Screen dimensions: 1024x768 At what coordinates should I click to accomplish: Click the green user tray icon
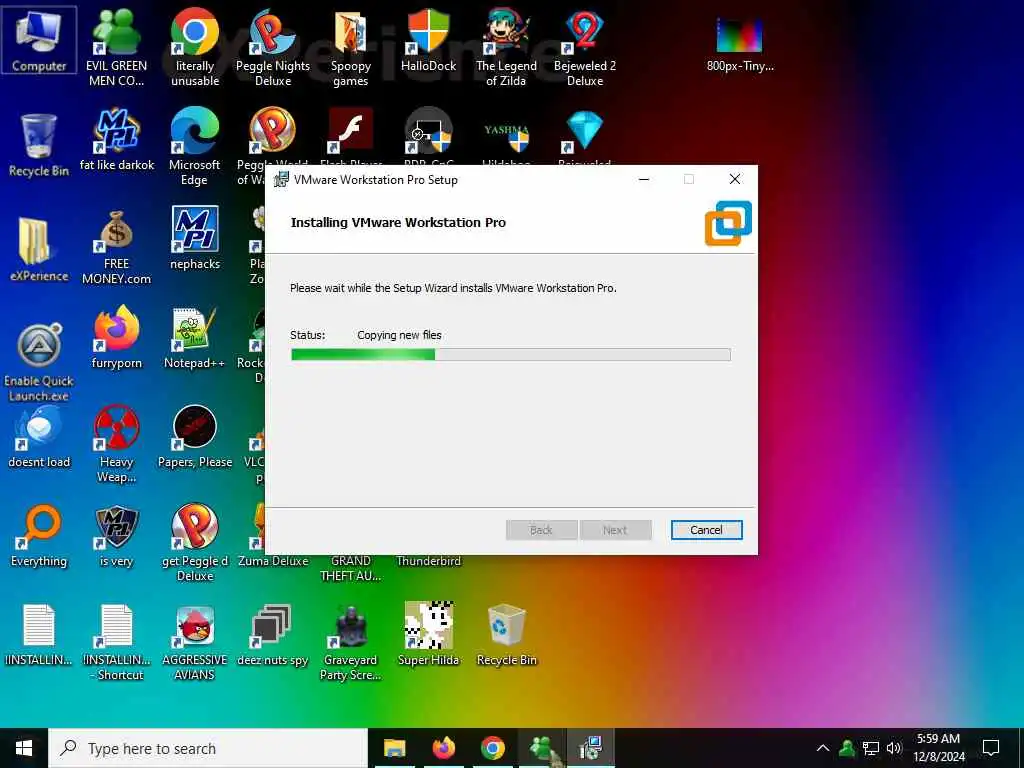(x=847, y=748)
